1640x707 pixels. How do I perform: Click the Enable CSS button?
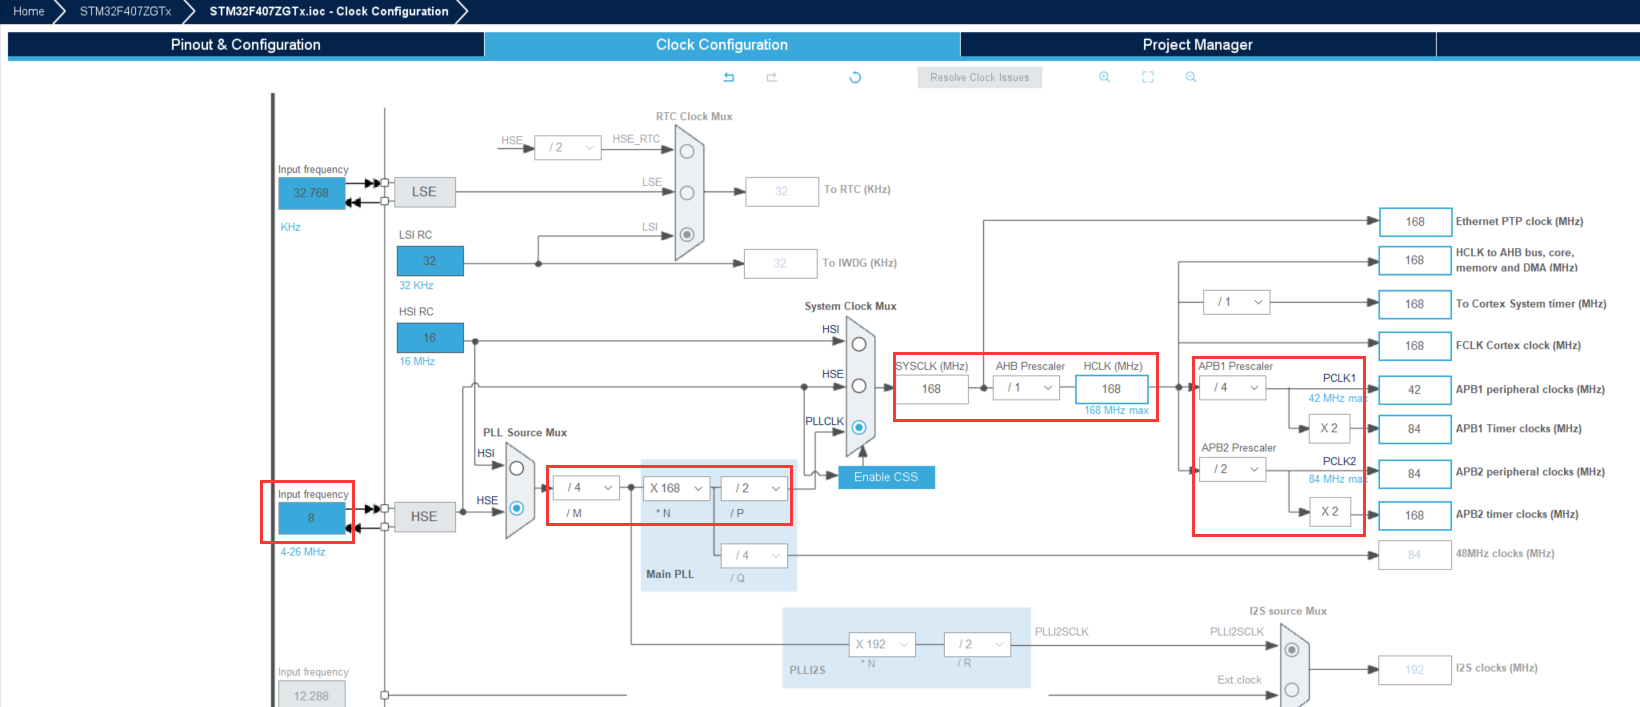pos(886,477)
